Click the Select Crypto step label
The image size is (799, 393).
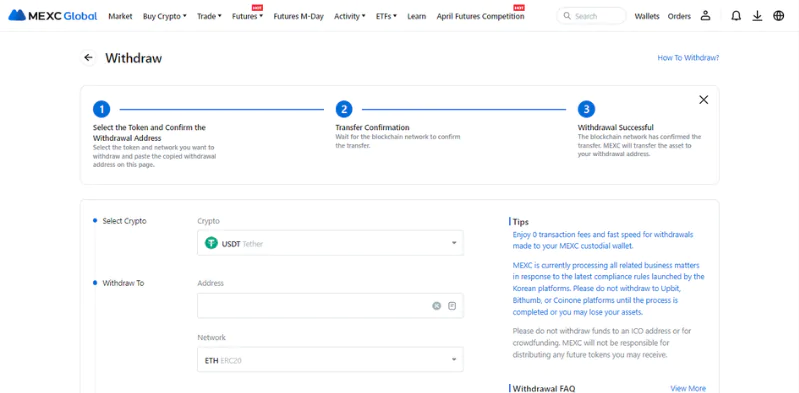(x=124, y=221)
